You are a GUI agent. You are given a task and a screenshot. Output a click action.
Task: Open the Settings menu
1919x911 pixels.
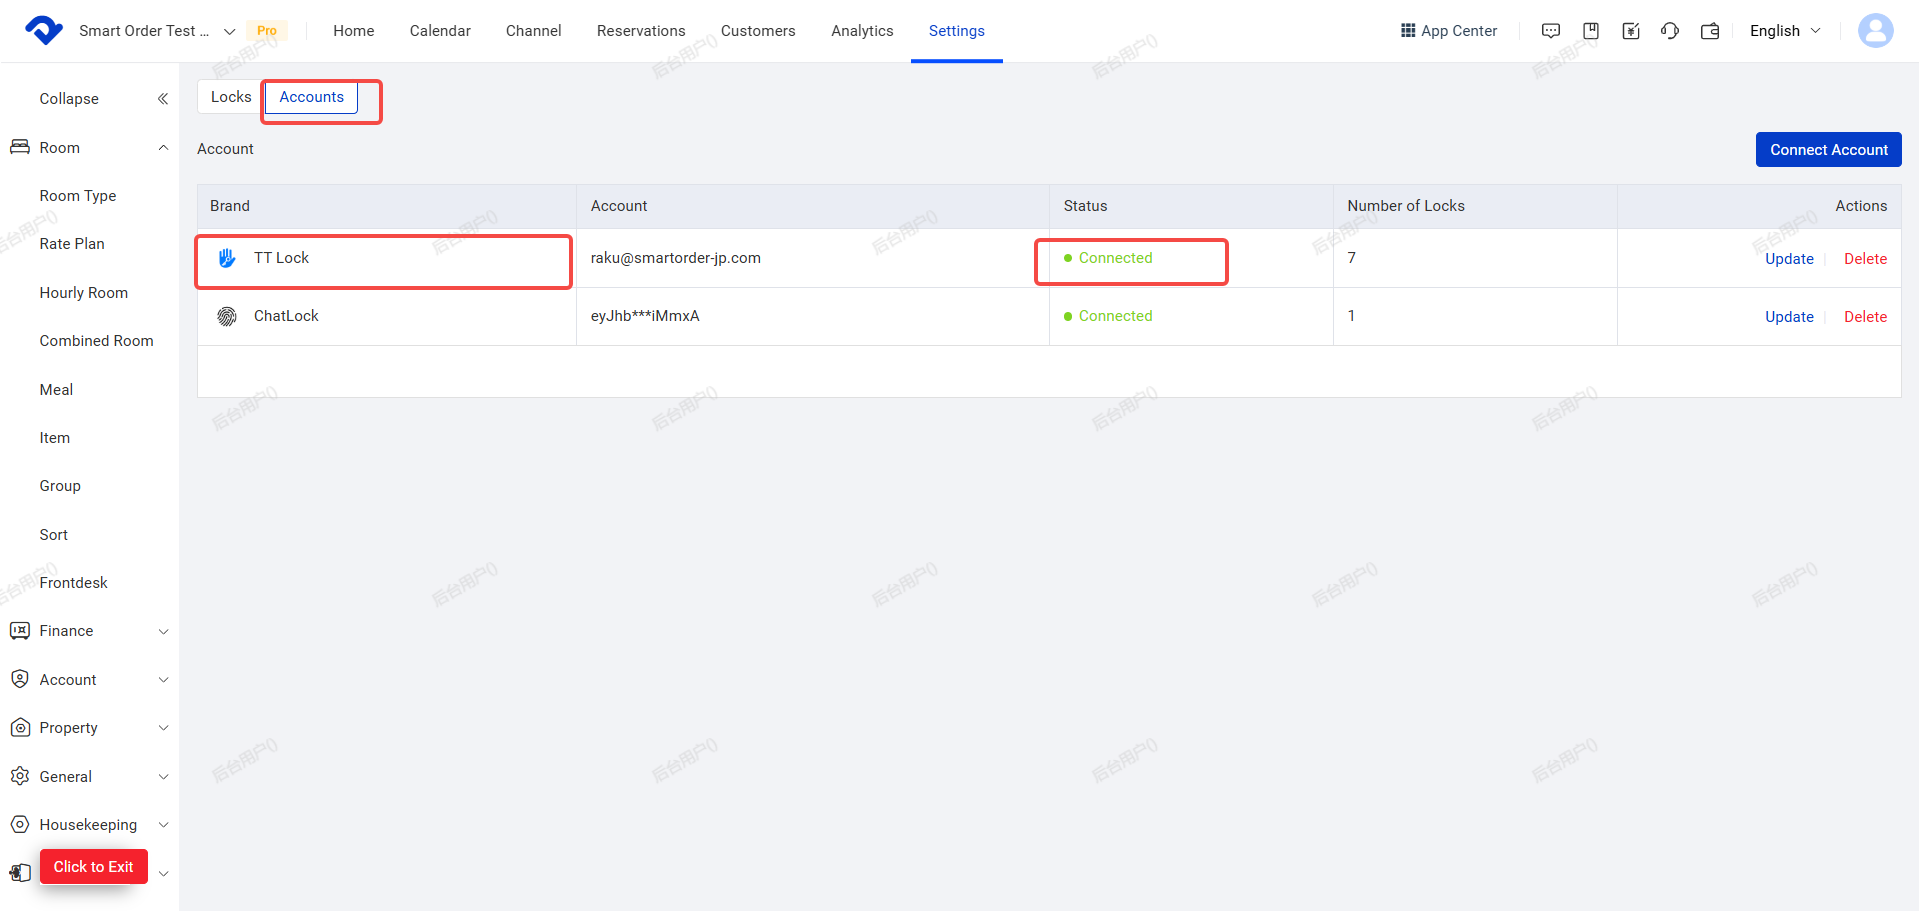click(957, 31)
